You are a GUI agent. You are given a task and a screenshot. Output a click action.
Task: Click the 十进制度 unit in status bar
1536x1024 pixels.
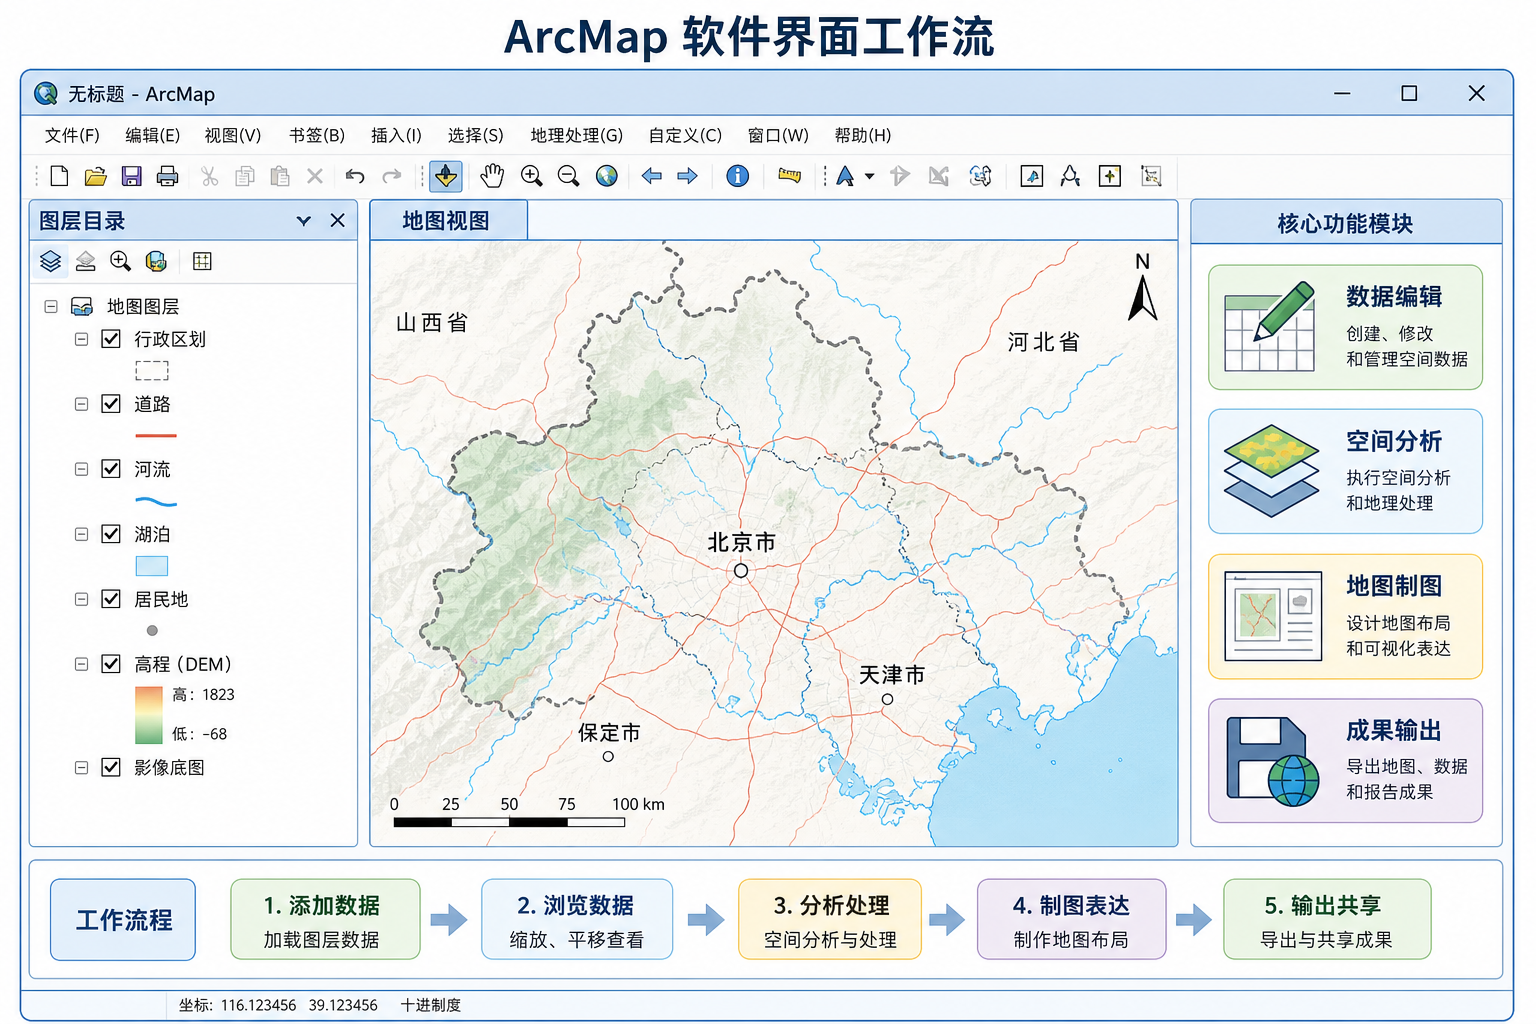coord(431,1005)
